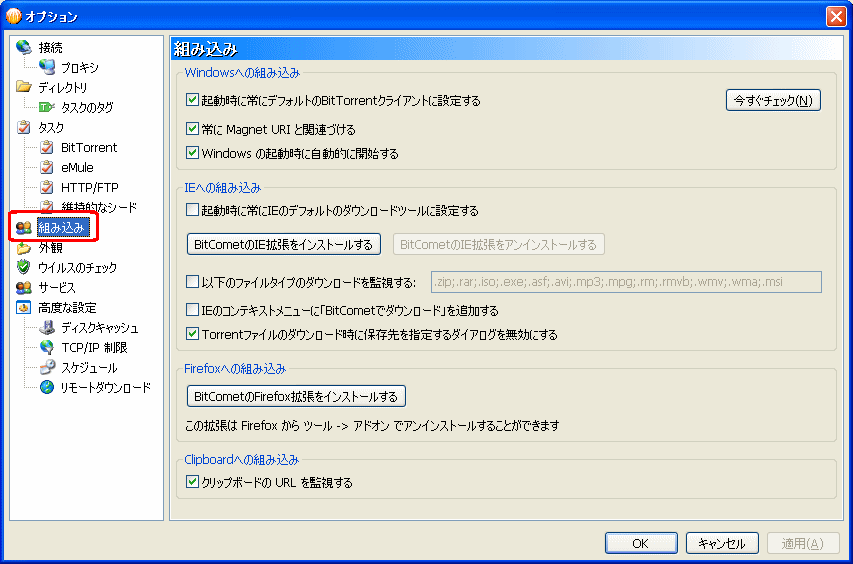Select プロキシ in the options tree
This screenshot has height=564, width=853.
[80, 67]
